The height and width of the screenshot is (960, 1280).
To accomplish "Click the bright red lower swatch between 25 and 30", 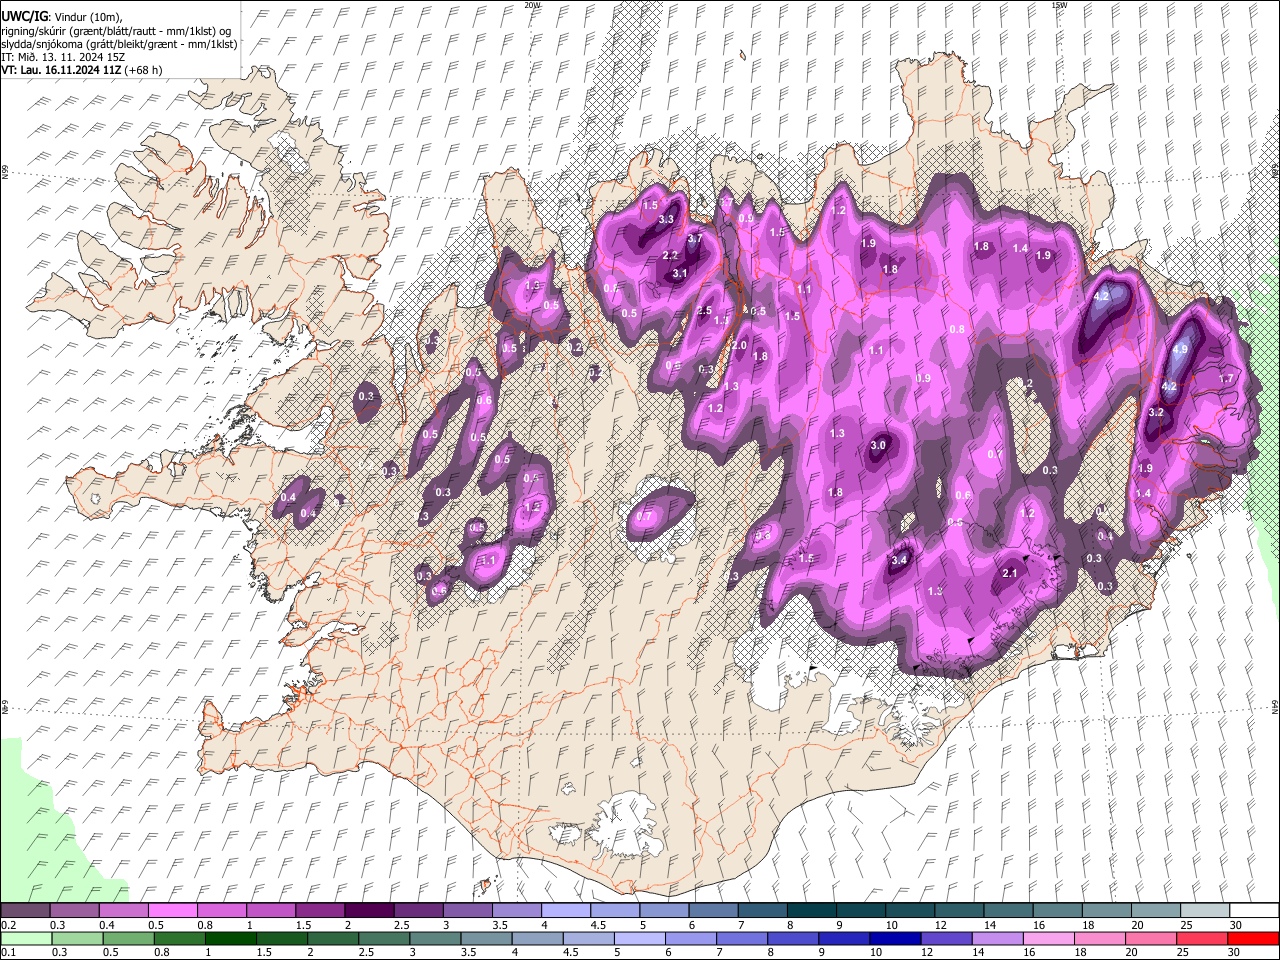I will 1203,938.
